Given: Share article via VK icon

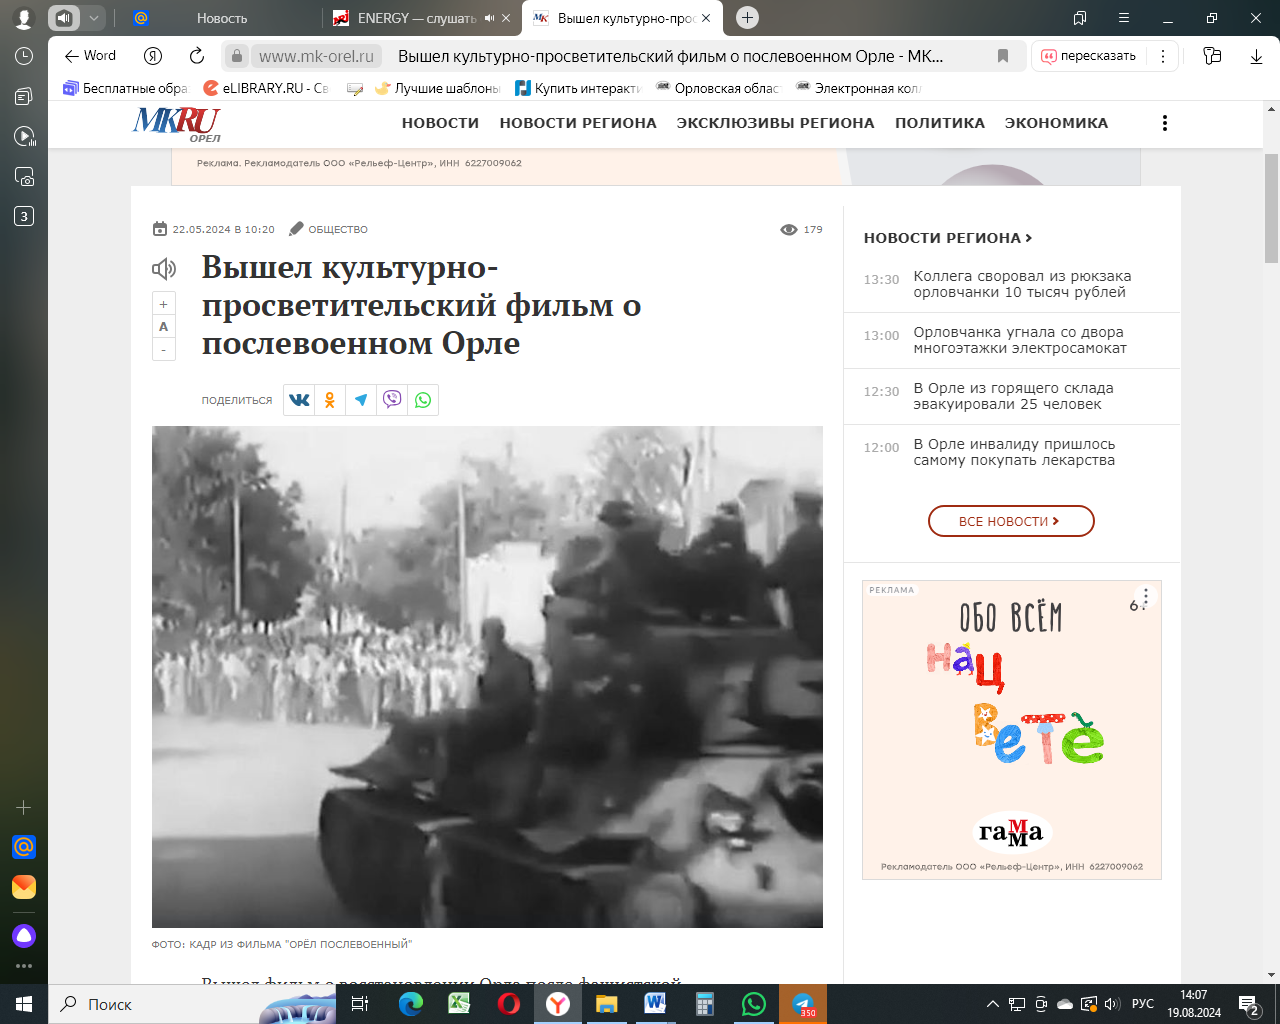Looking at the screenshot, I should point(299,400).
